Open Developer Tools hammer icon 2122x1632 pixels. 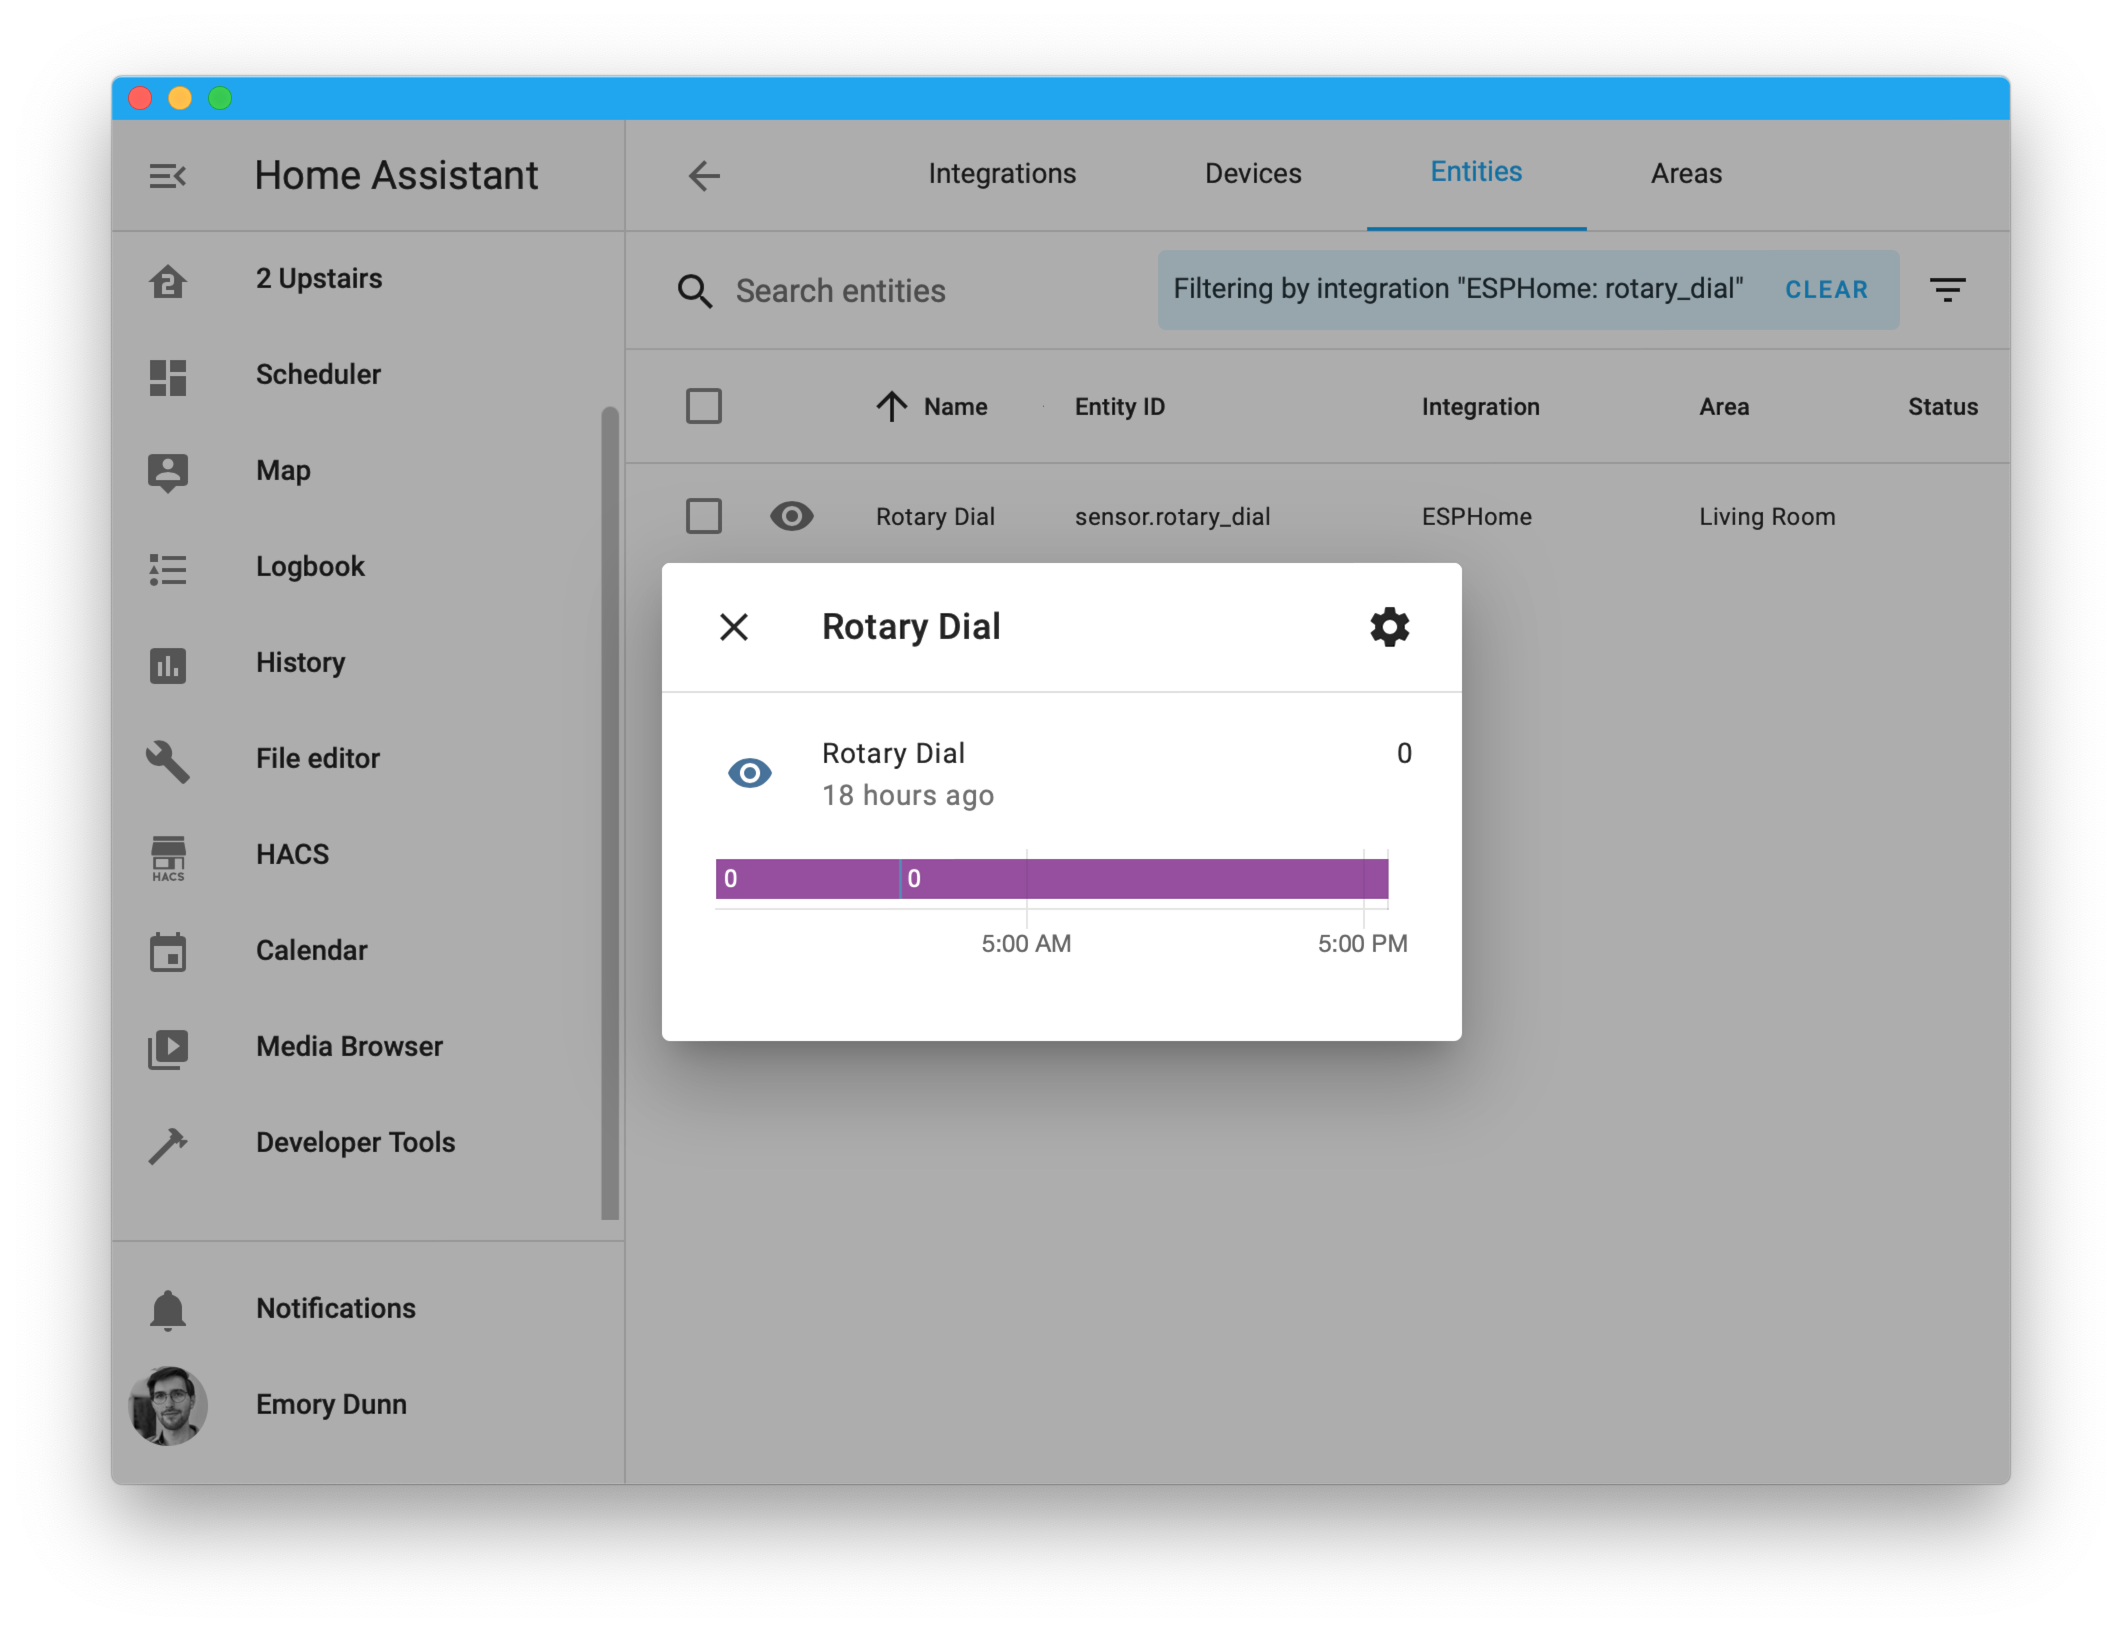[x=167, y=1144]
